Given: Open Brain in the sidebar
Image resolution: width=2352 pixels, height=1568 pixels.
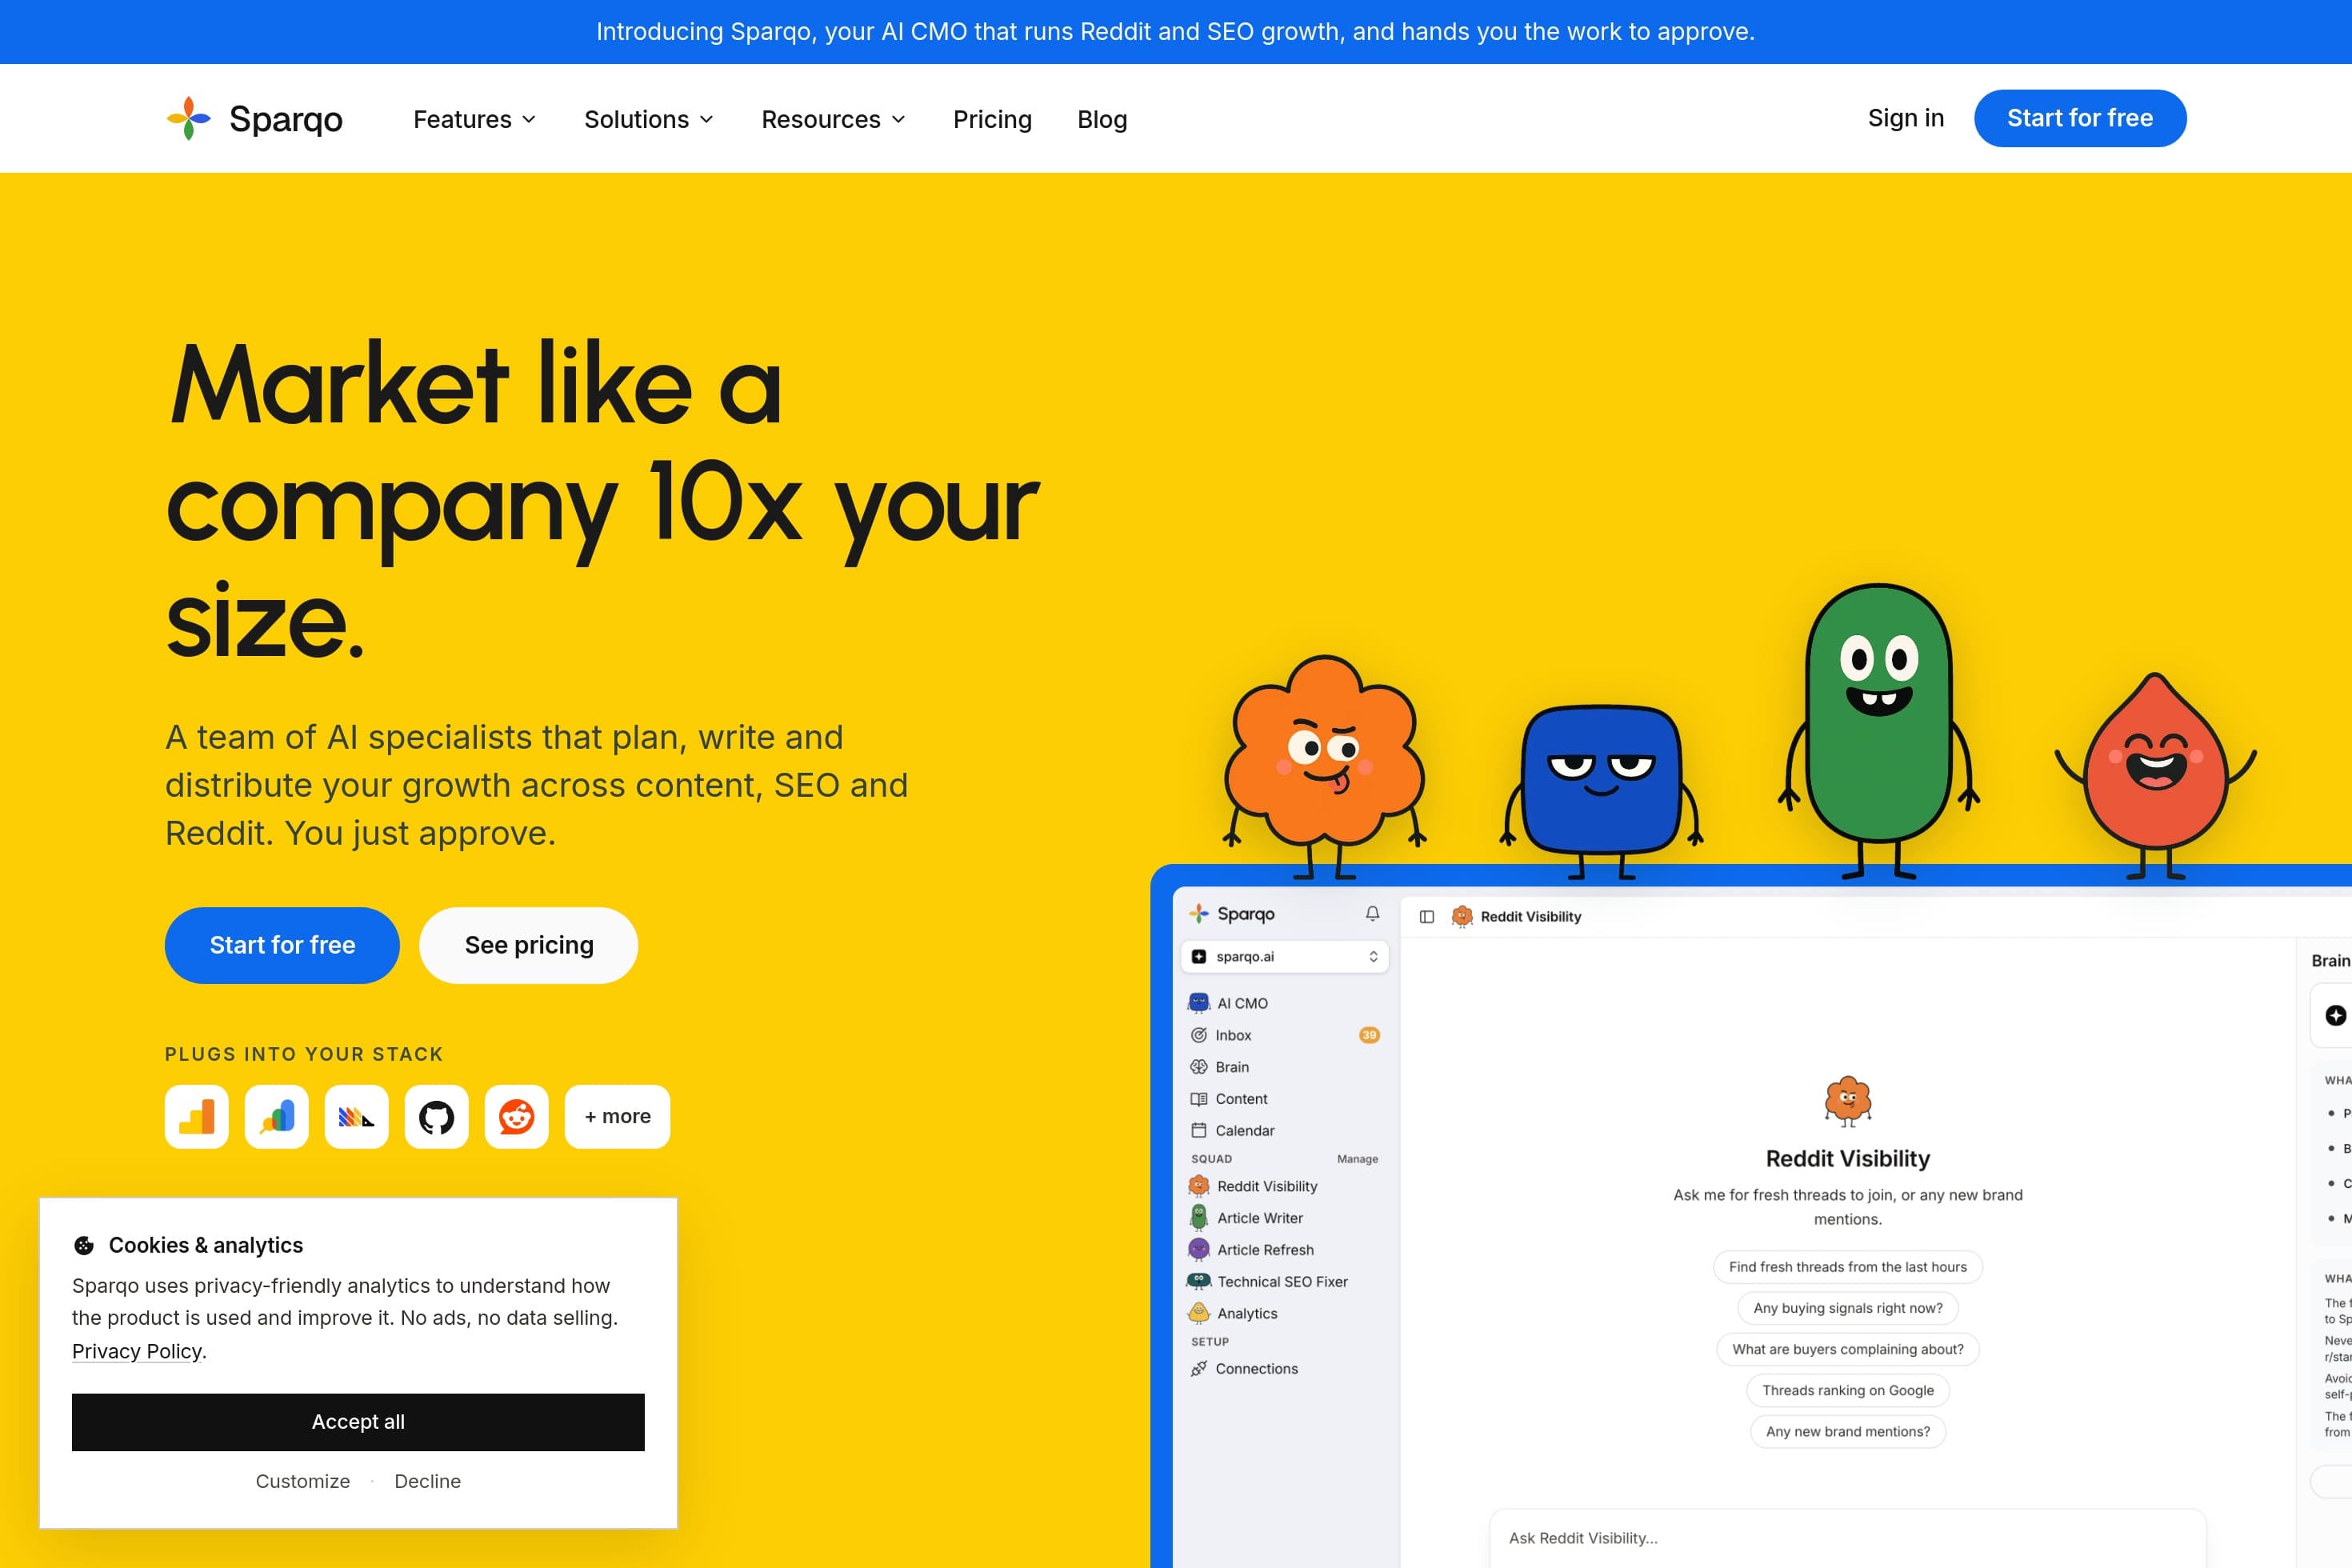Looking at the screenshot, I should point(1284,1067).
